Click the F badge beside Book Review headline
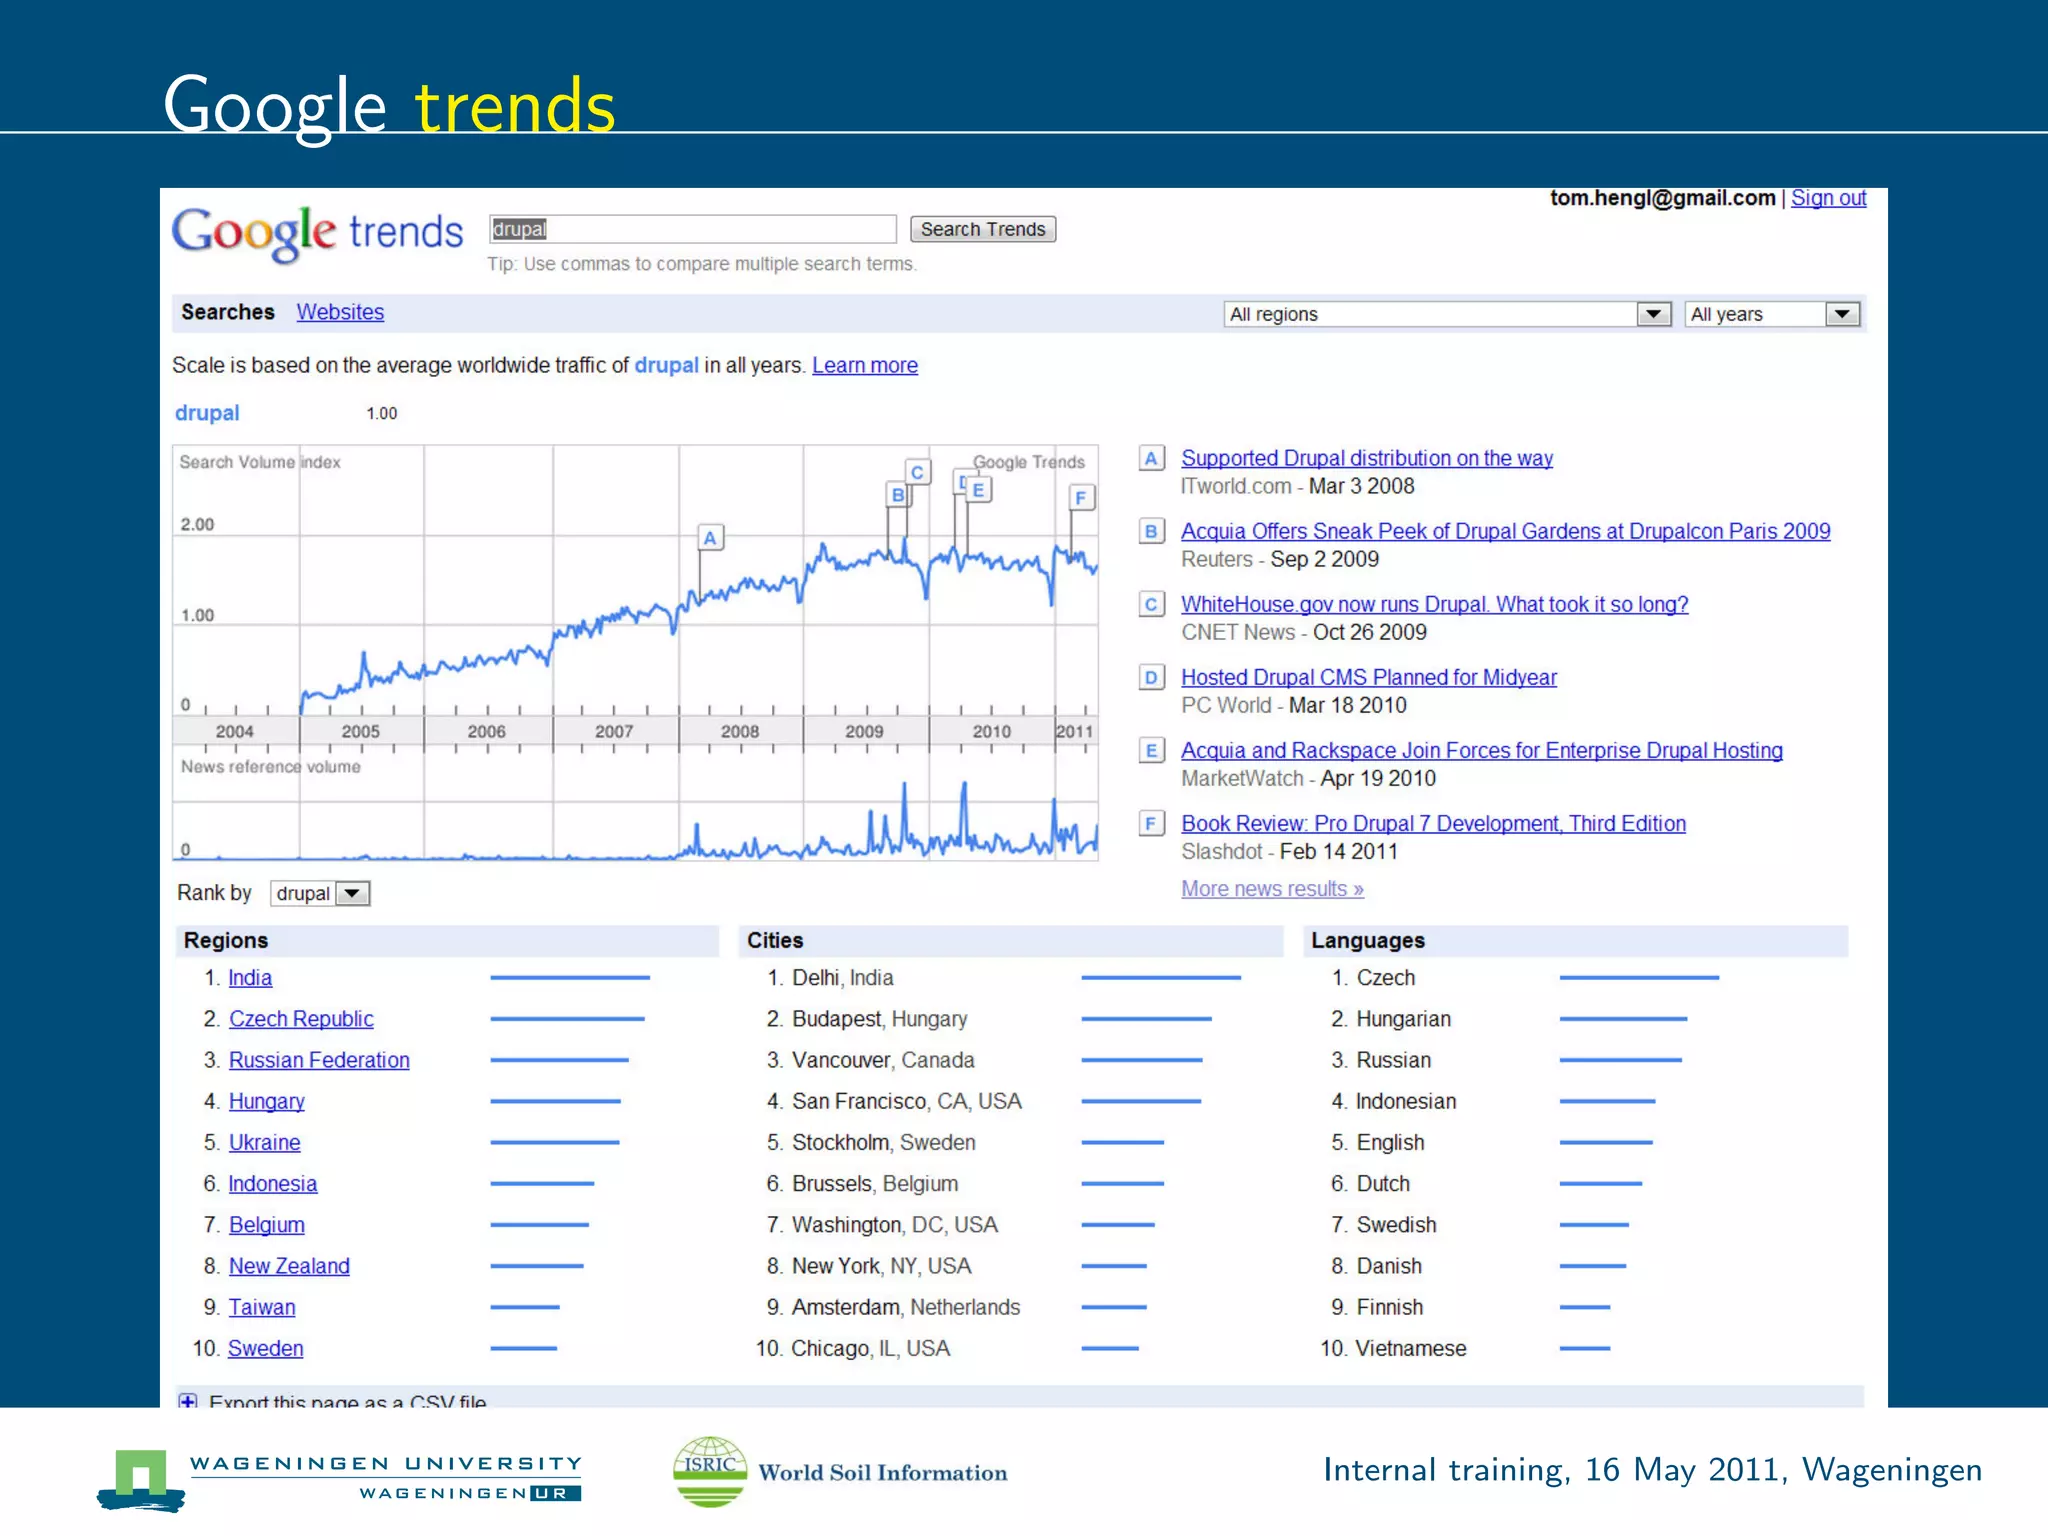Image resolution: width=2048 pixels, height=1536 pixels. [1151, 824]
